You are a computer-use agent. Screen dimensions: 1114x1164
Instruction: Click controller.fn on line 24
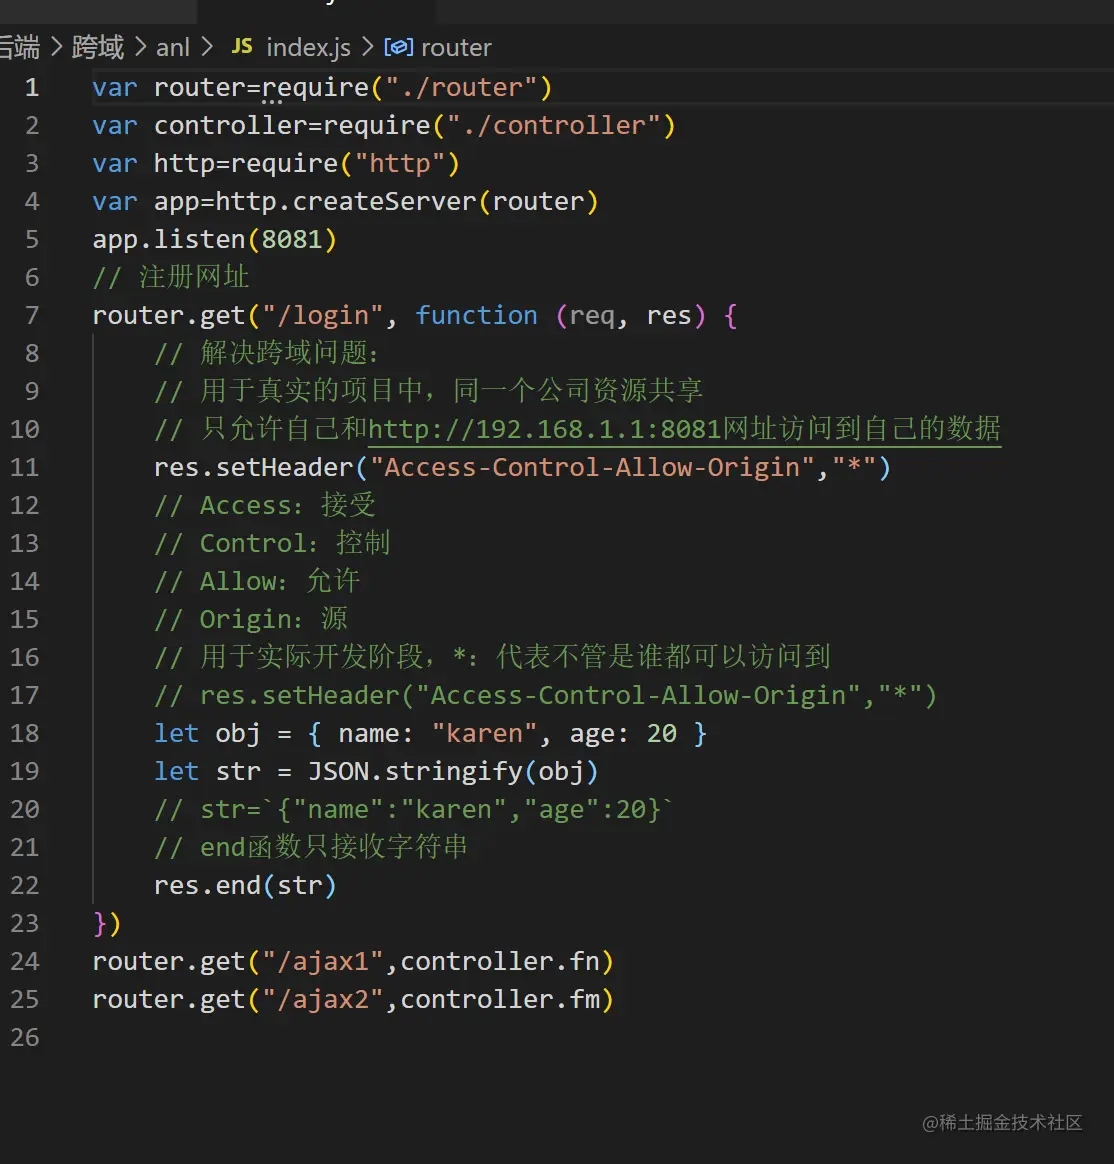tap(499, 961)
